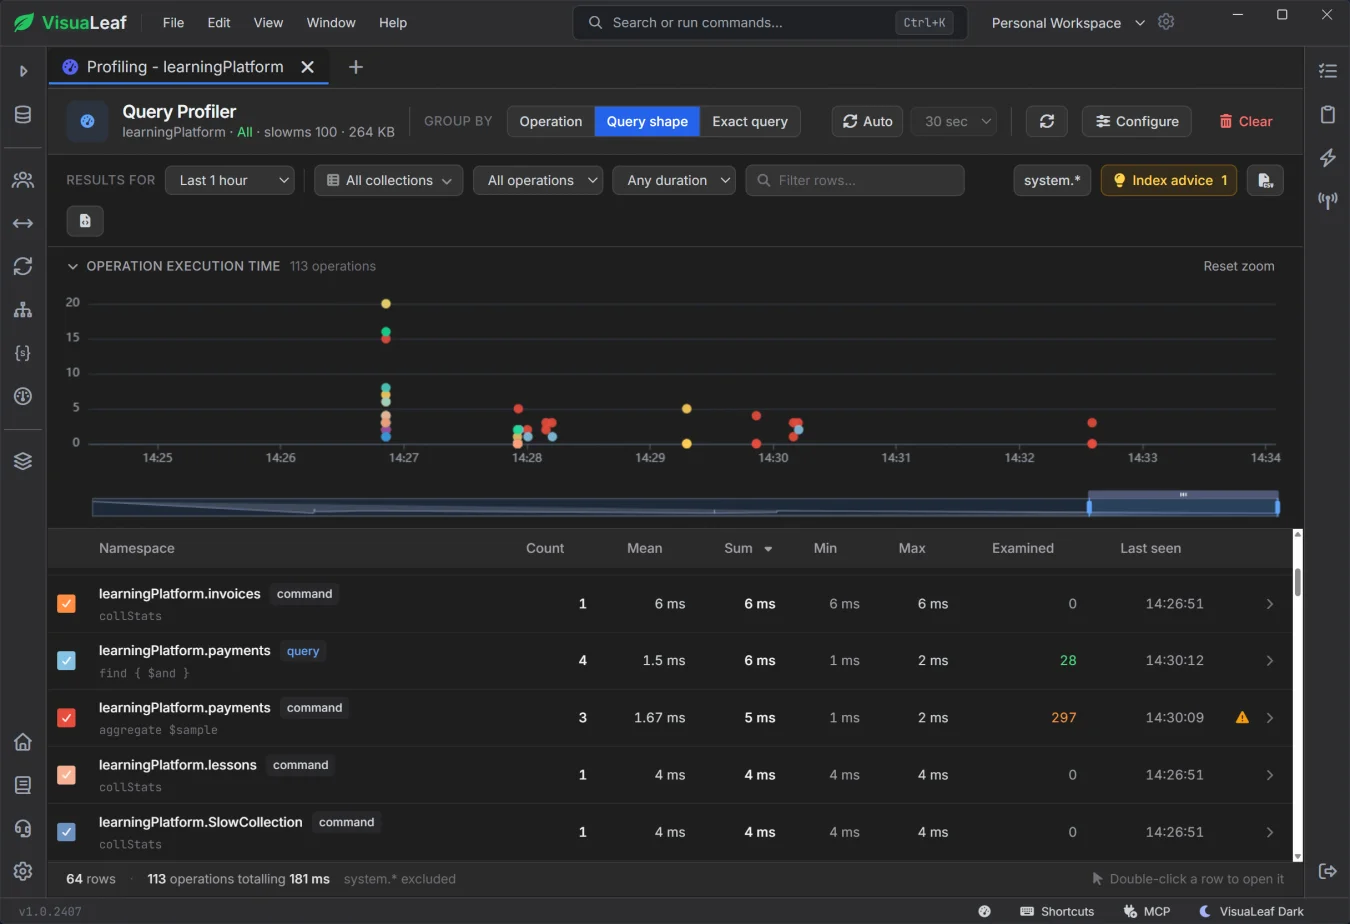1350x924 pixels.
Task: Toggle the Auto refresh button
Action: click(867, 121)
